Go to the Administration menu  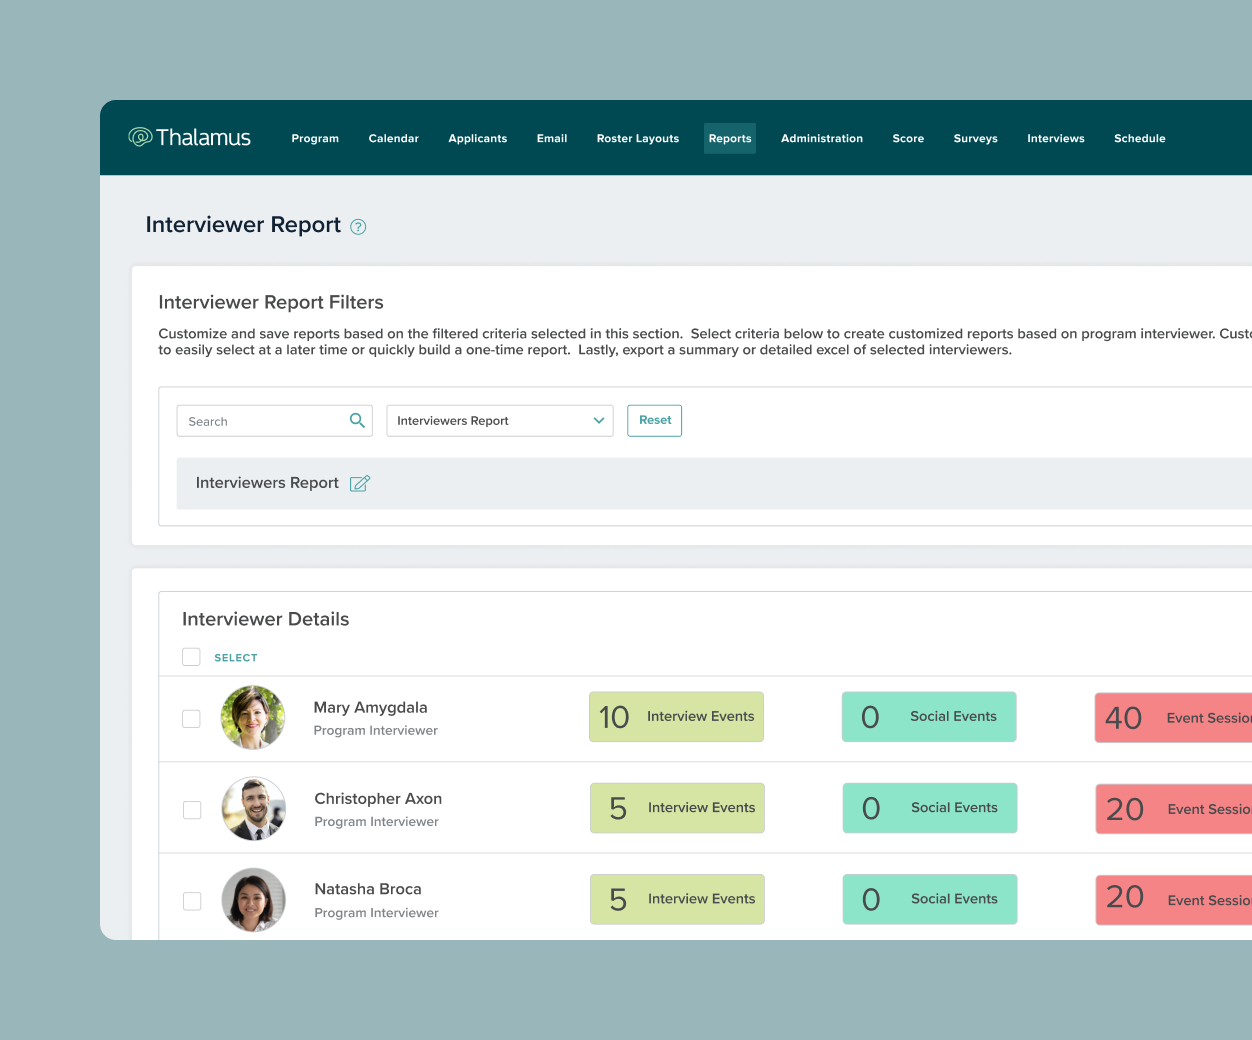(822, 138)
